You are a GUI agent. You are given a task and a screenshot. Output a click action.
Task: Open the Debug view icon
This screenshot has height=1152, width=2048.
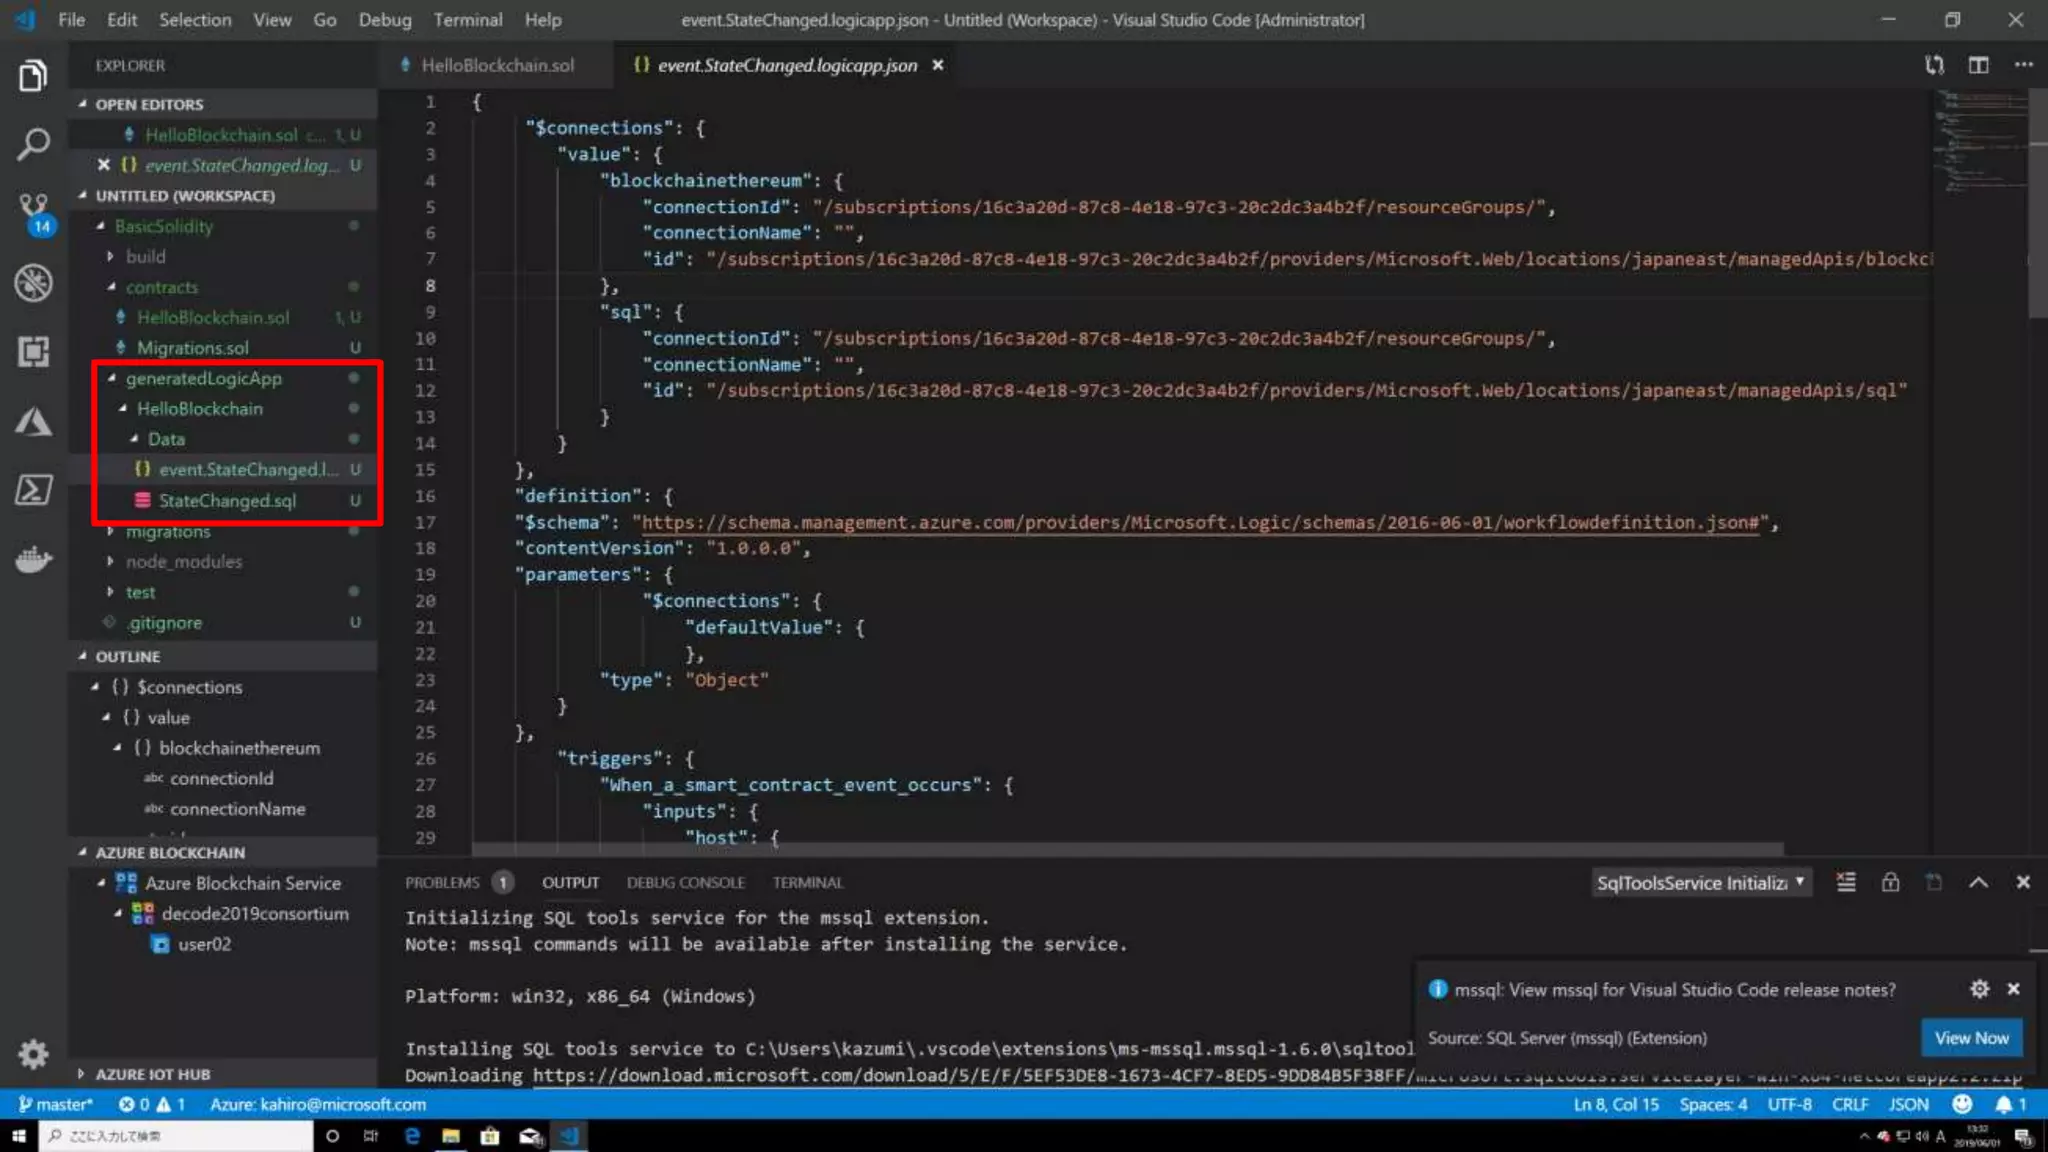[33, 283]
